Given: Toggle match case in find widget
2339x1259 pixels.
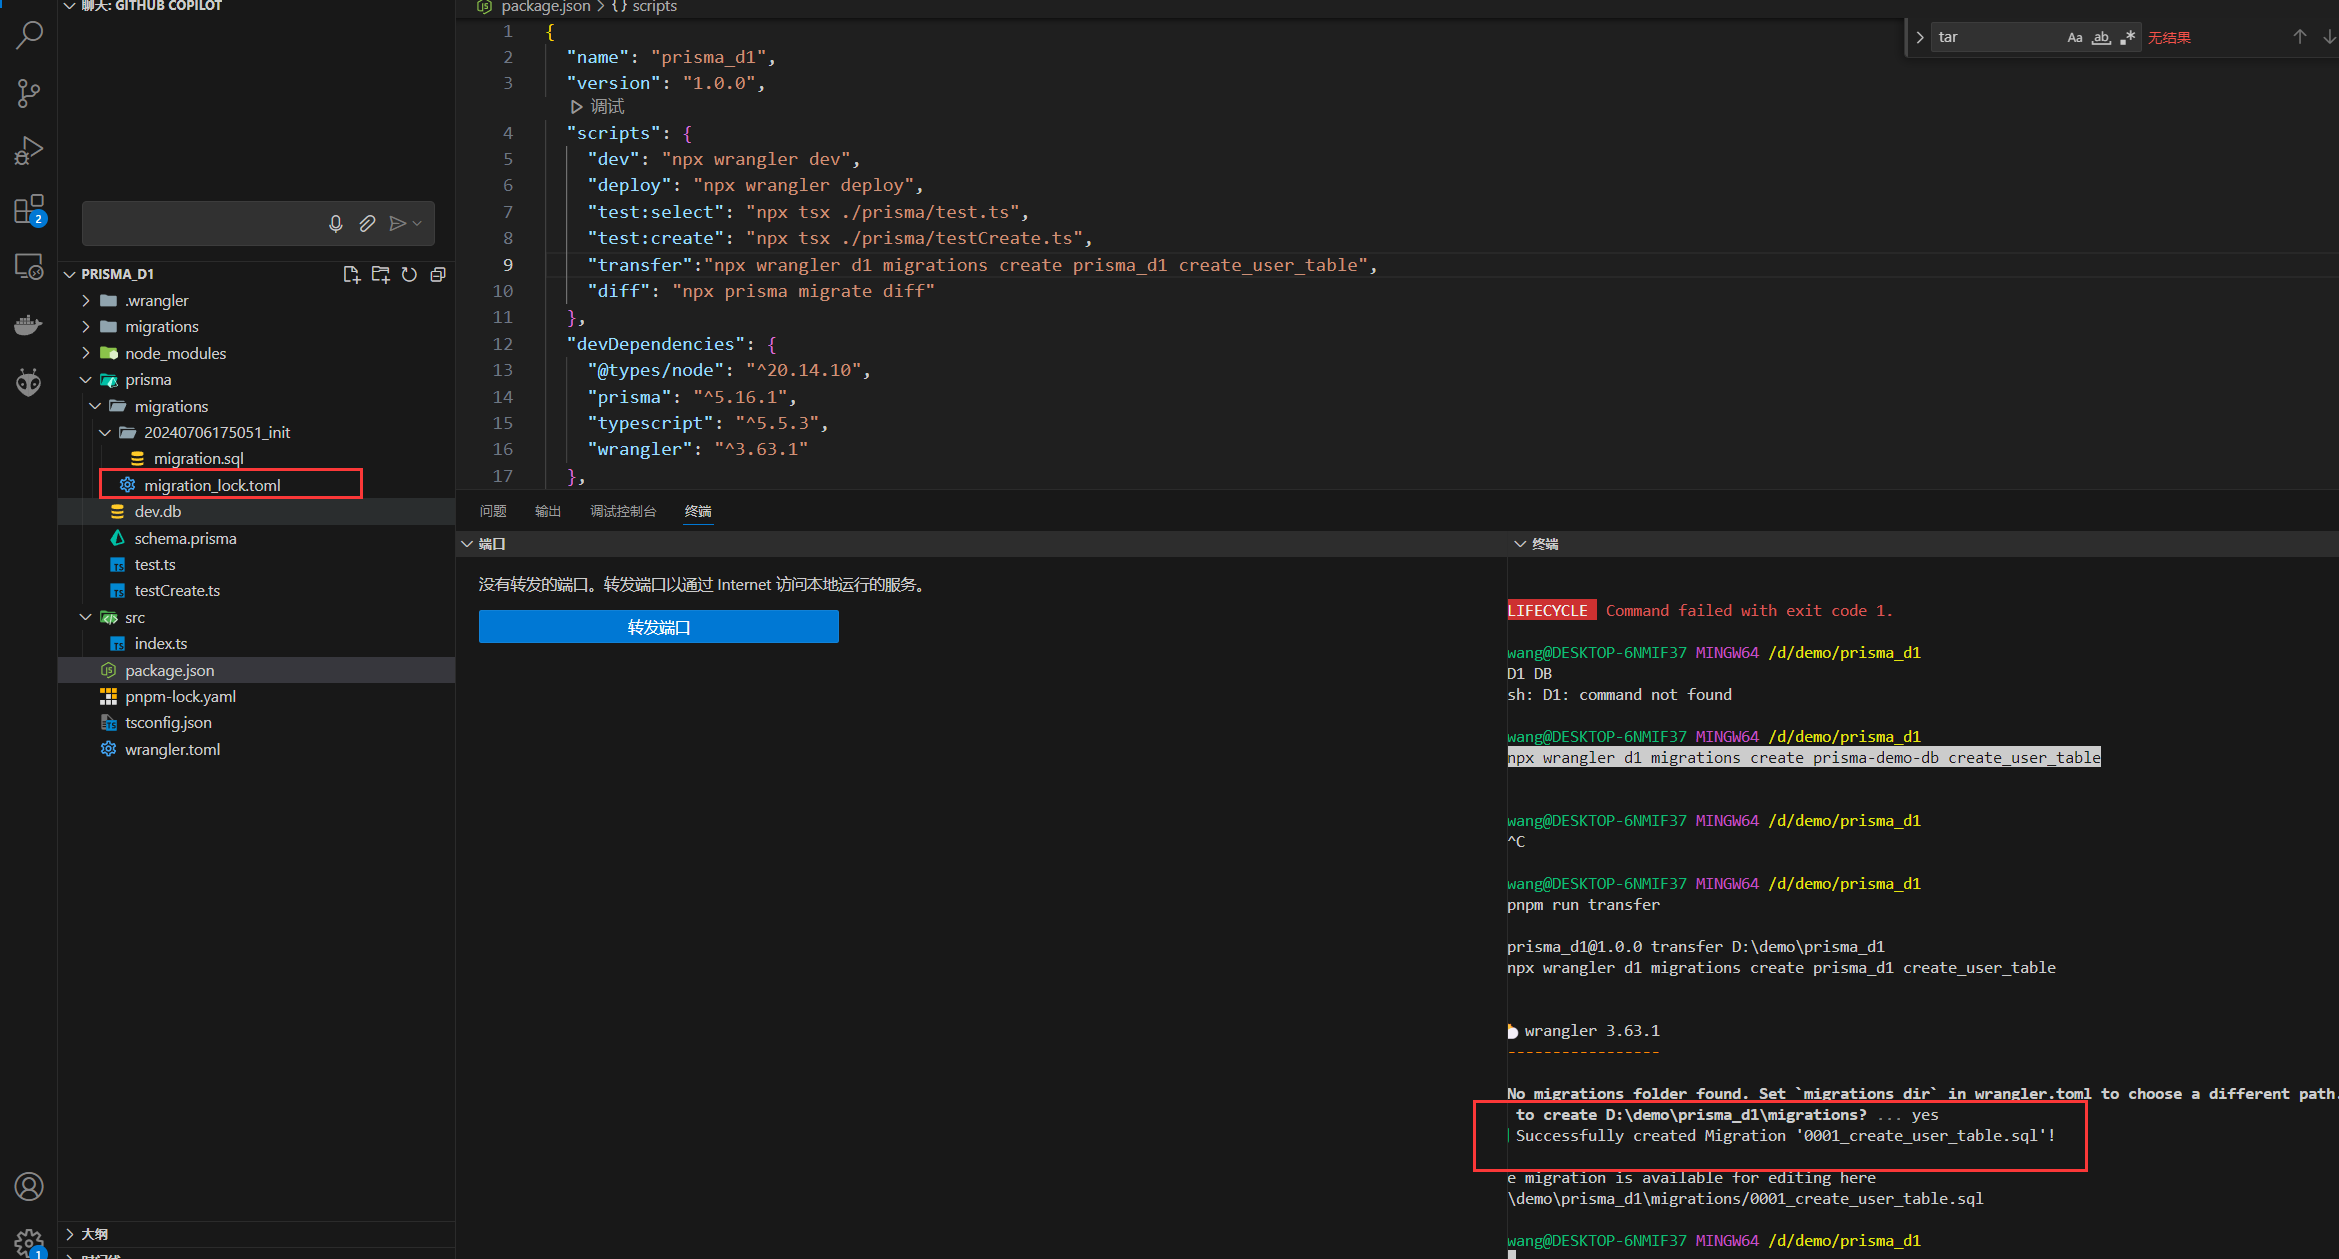Looking at the screenshot, I should pos(2075,37).
